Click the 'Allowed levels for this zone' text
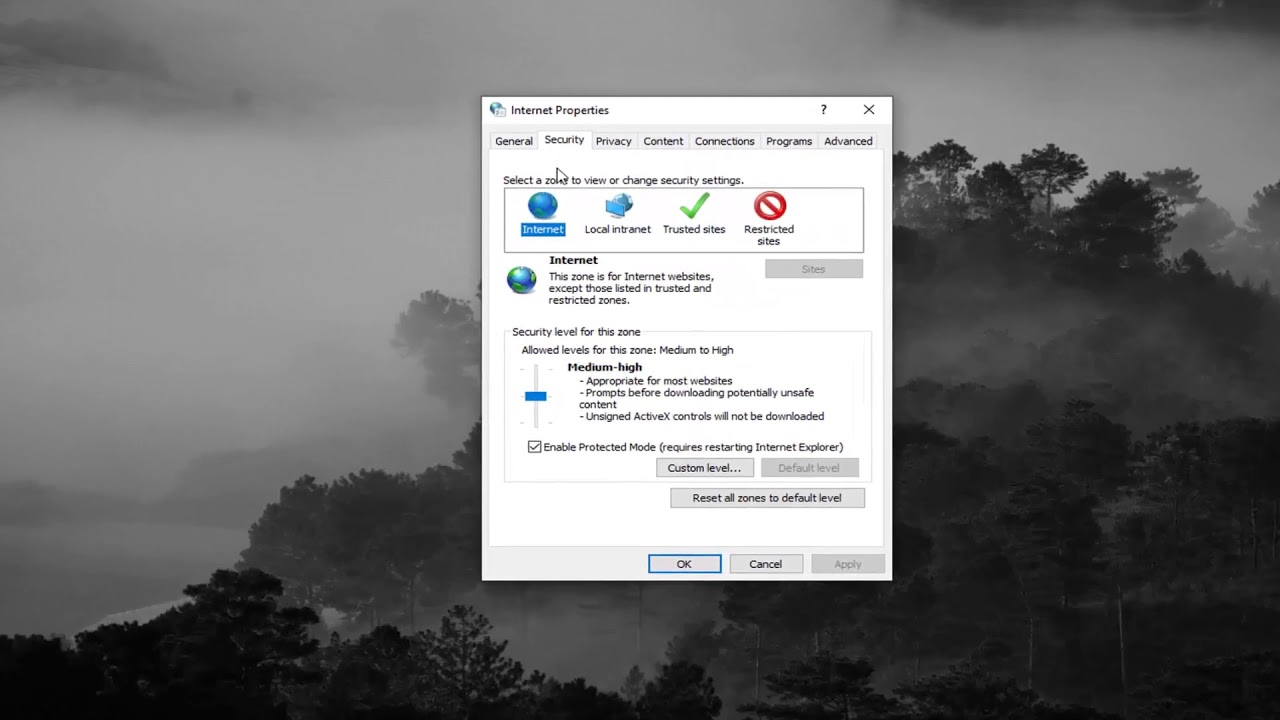Screen dimensions: 1280x720 (x=627, y=350)
